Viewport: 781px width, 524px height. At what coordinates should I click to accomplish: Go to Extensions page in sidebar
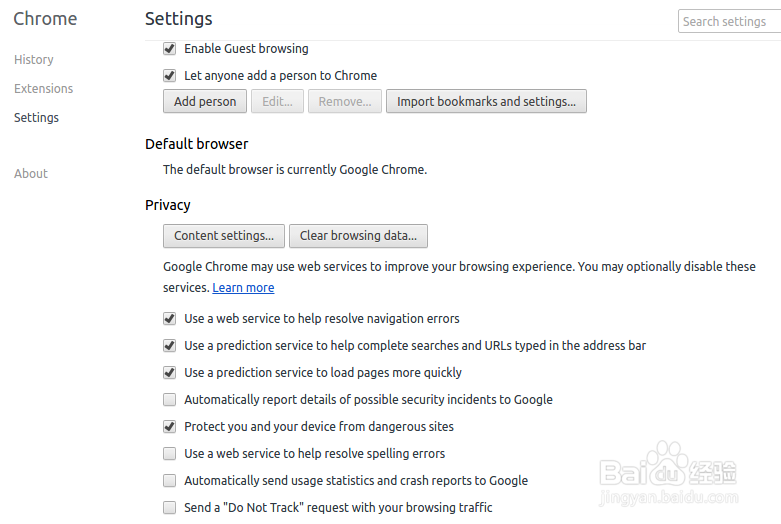(43, 88)
